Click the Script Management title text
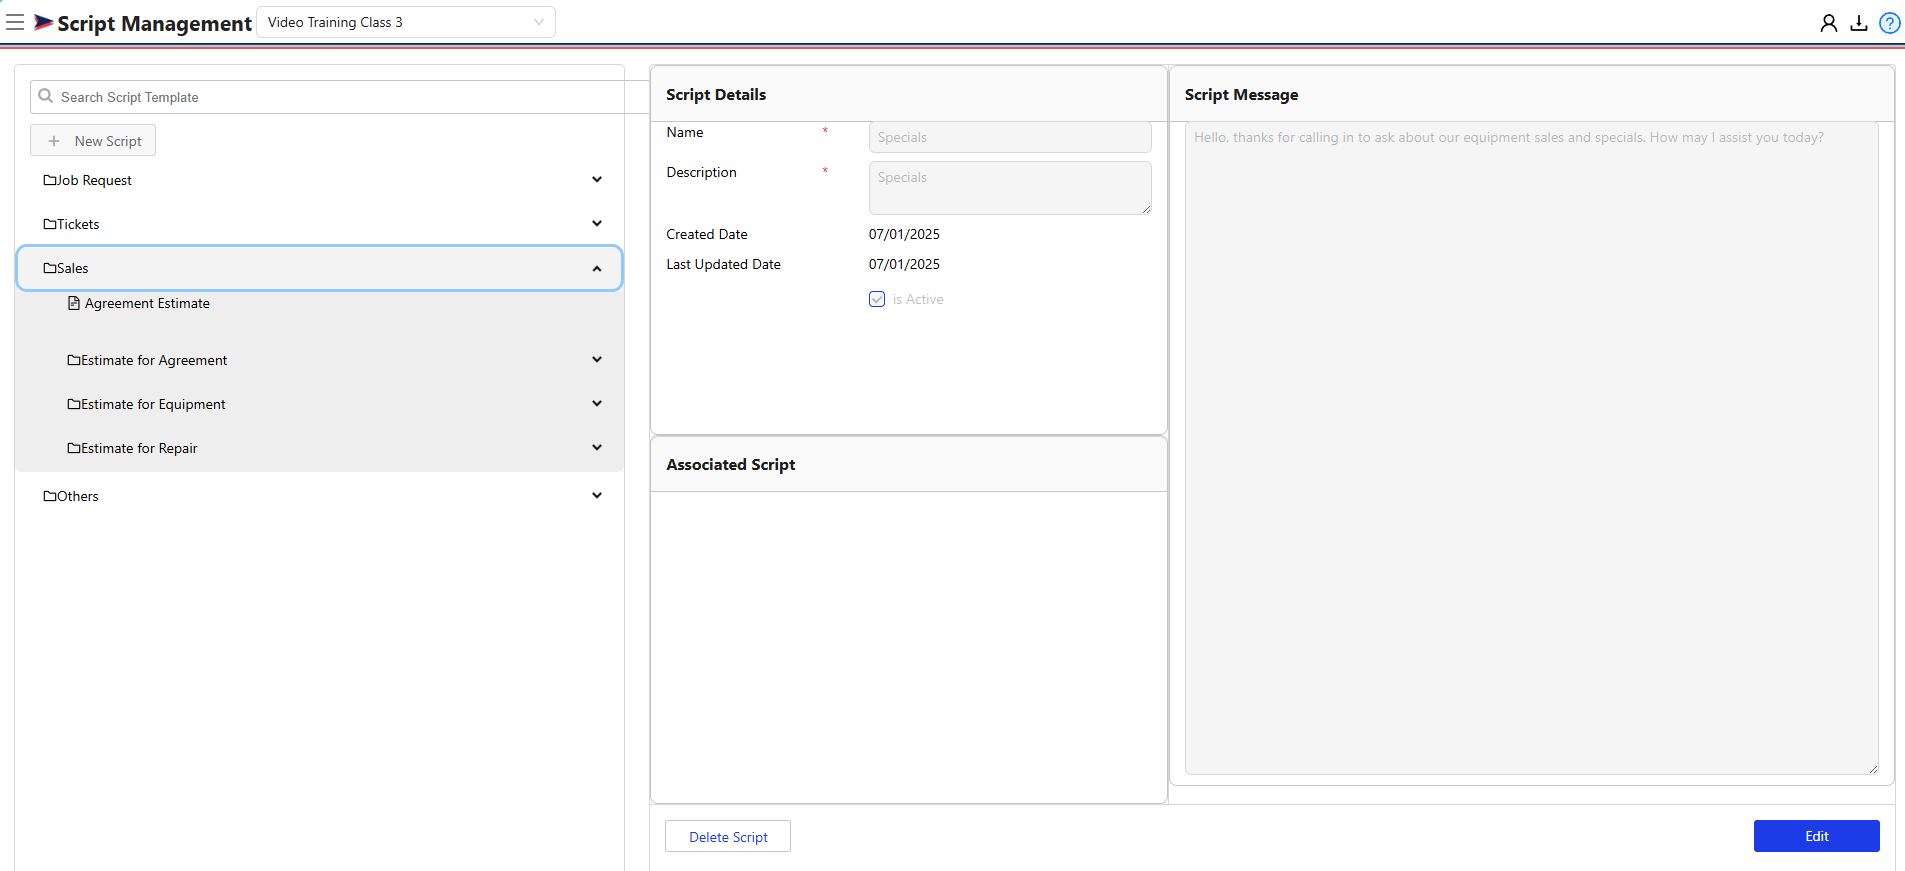The image size is (1905, 871). click(x=154, y=23)
